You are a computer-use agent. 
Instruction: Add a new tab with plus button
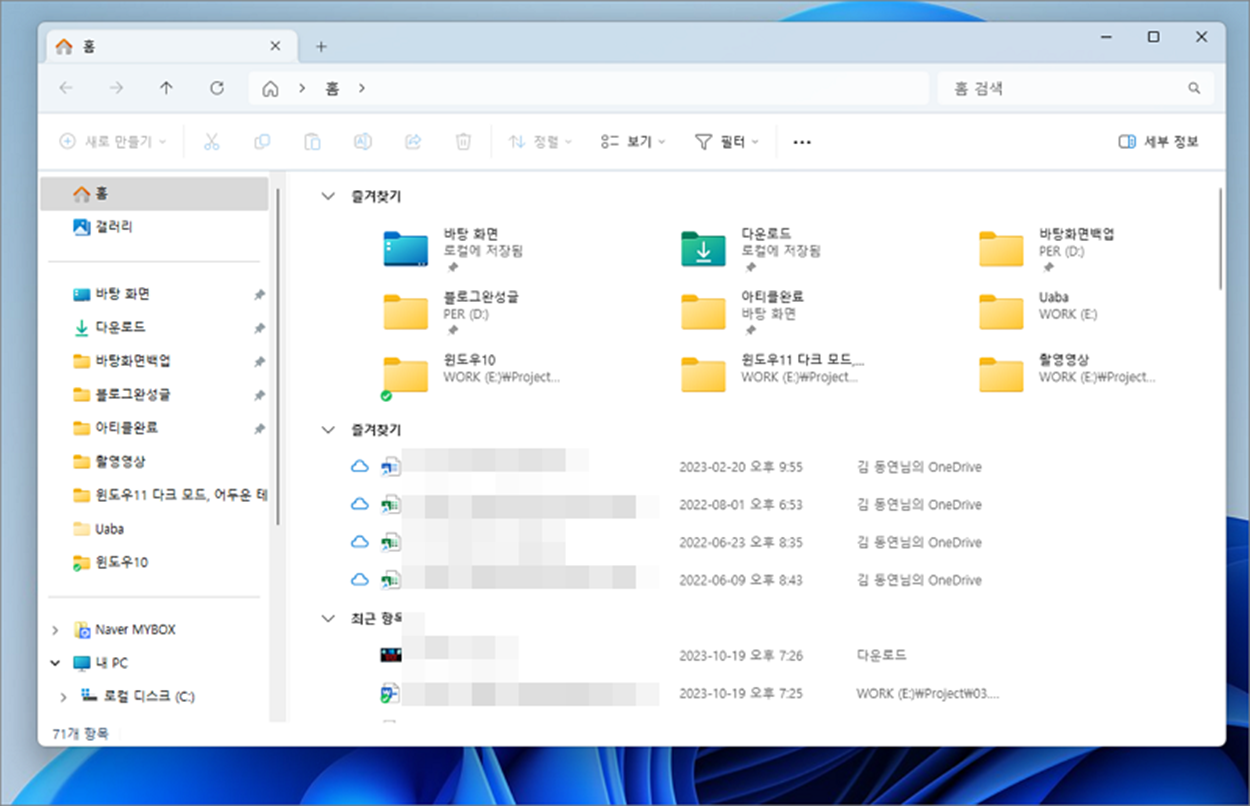click(321, 46)
